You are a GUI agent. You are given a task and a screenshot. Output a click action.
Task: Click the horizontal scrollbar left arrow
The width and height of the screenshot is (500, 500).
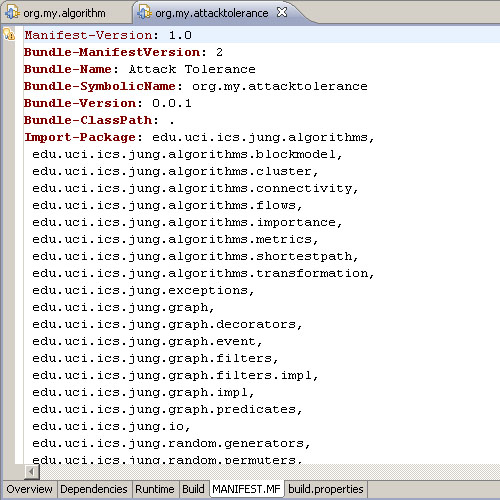32,472
